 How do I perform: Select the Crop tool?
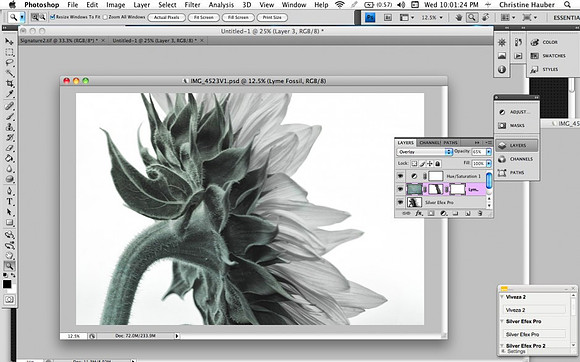click(9, 84)
